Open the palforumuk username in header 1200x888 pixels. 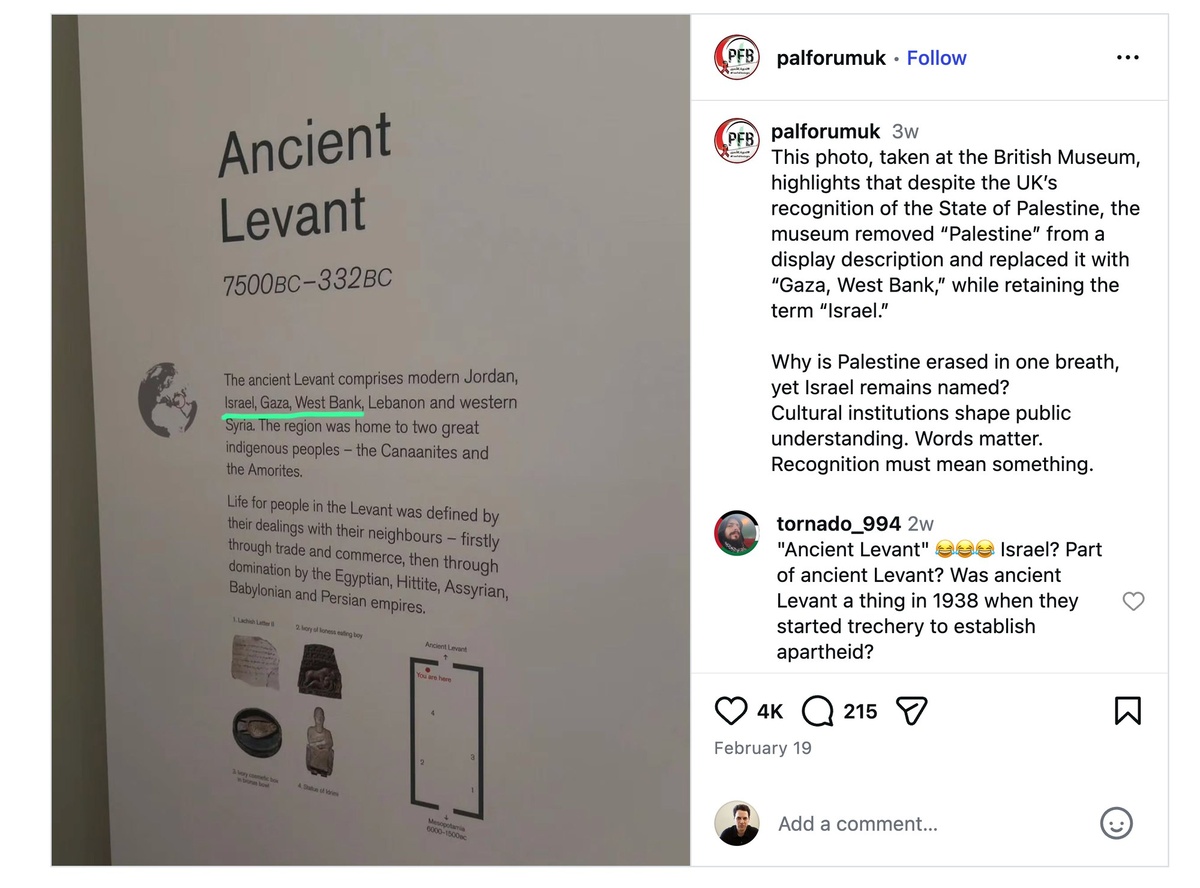831,58
